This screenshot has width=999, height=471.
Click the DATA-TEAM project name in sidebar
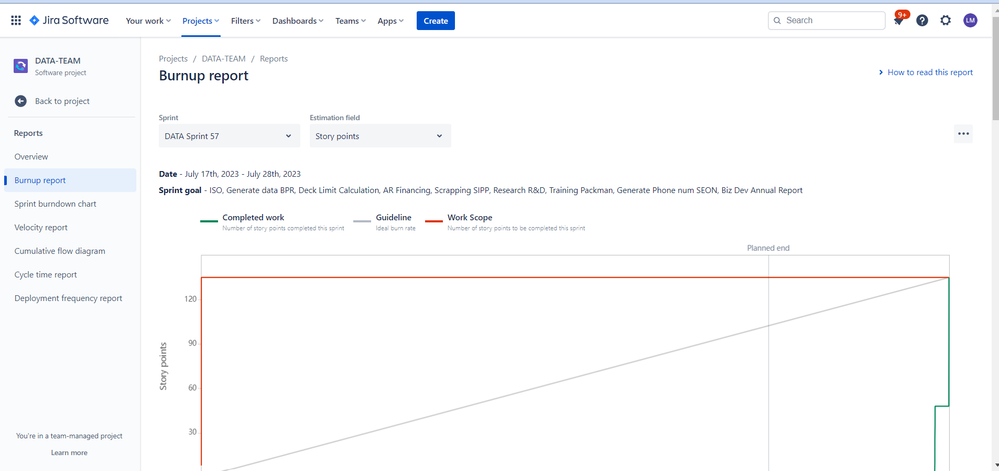pyautogui.click(x=57, y=61)
